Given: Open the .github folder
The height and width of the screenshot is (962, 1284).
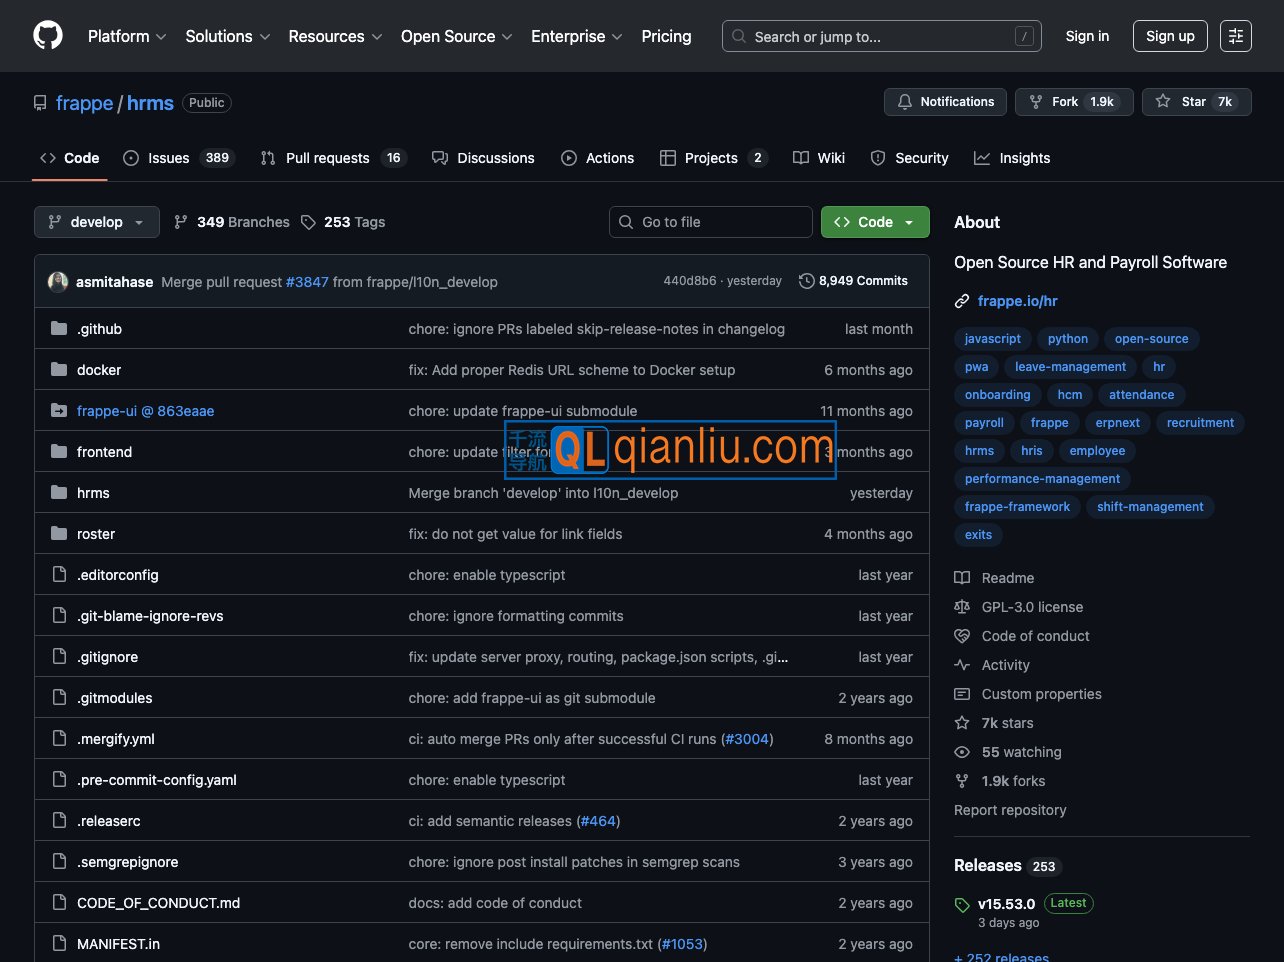Looking at the screenshot, I should click(99, 329).
